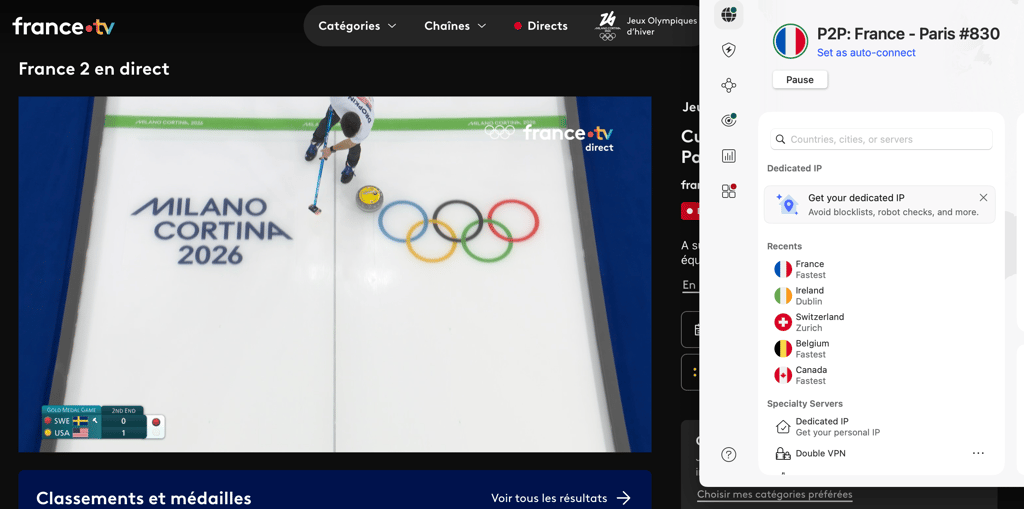Screen dimensions: 1024x509
Task: Click Classements et médailles heading
Action: click(144, 498)
